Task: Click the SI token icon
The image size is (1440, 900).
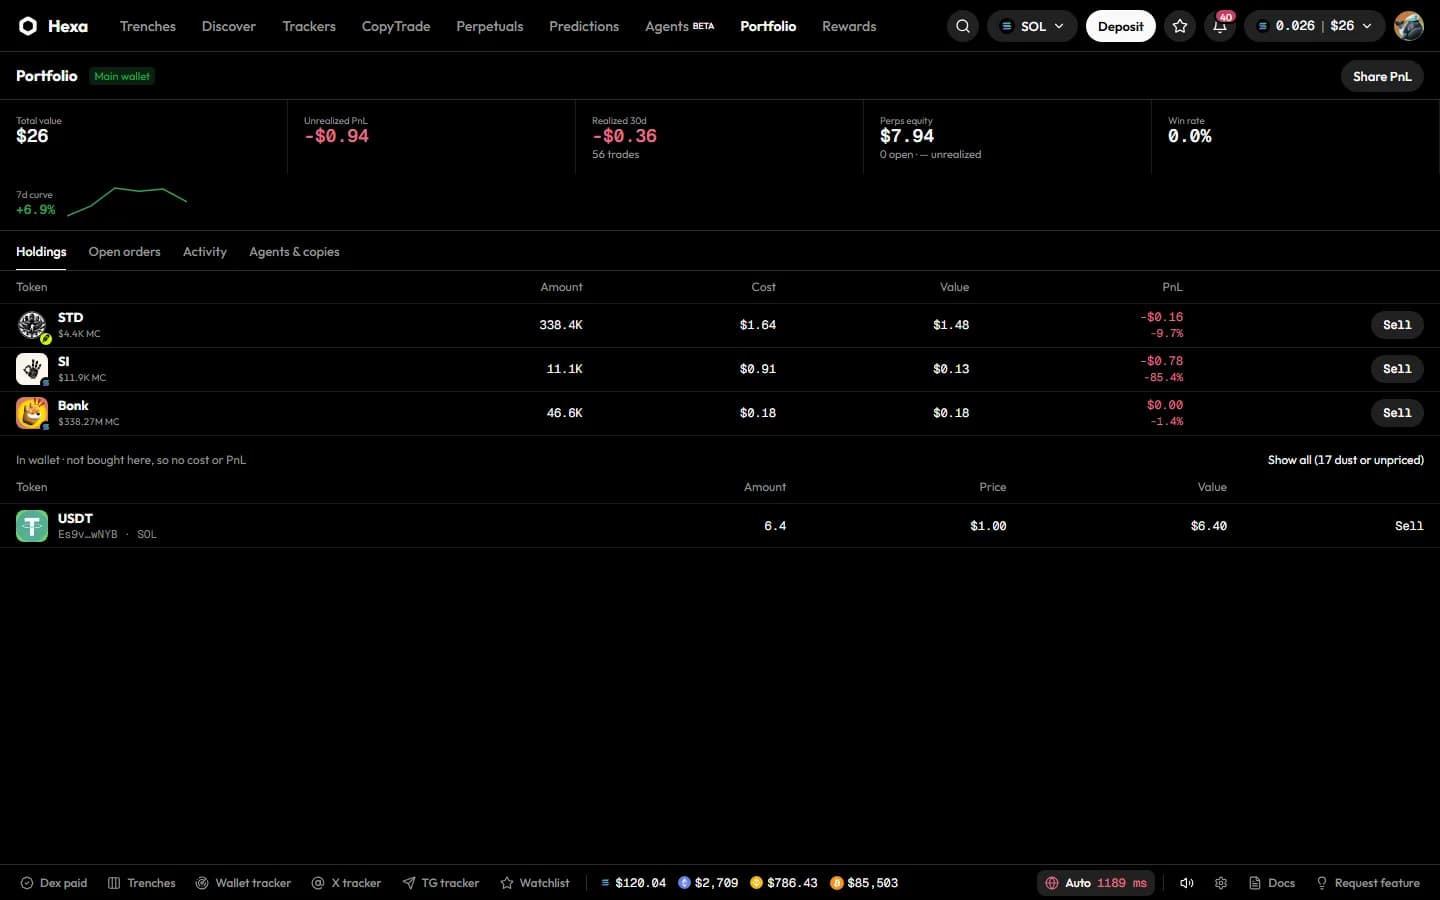Action: [x=32, y=369]
